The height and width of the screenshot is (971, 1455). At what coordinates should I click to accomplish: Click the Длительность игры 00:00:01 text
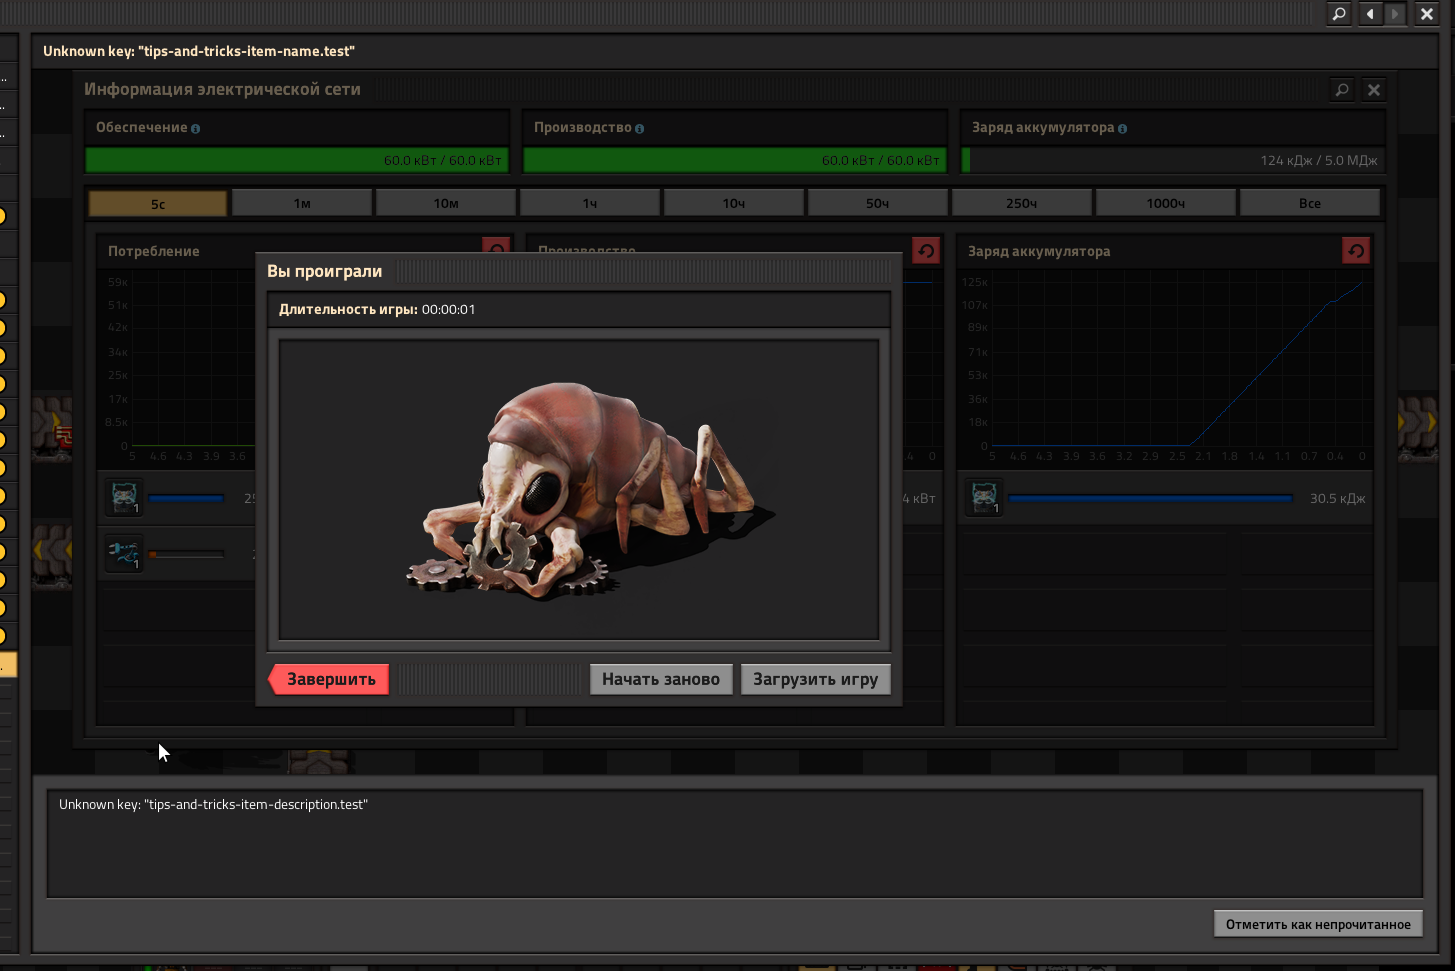point(377,309)
